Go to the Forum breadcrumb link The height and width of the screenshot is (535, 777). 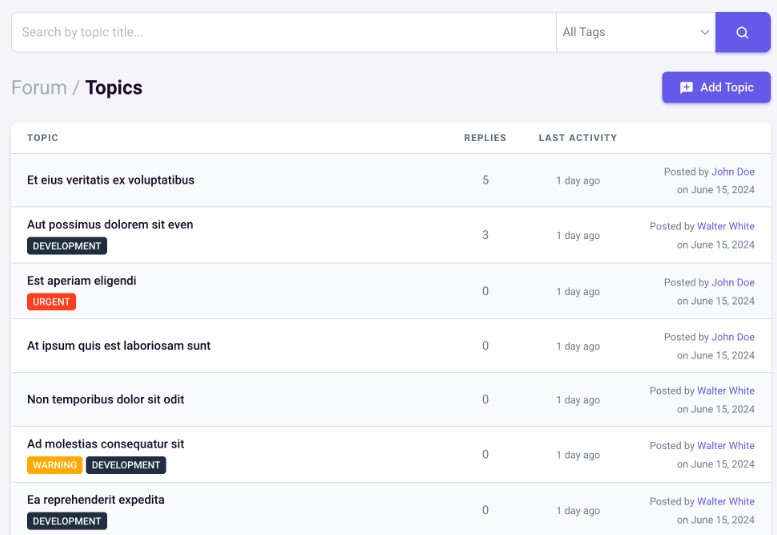(38, 88)
